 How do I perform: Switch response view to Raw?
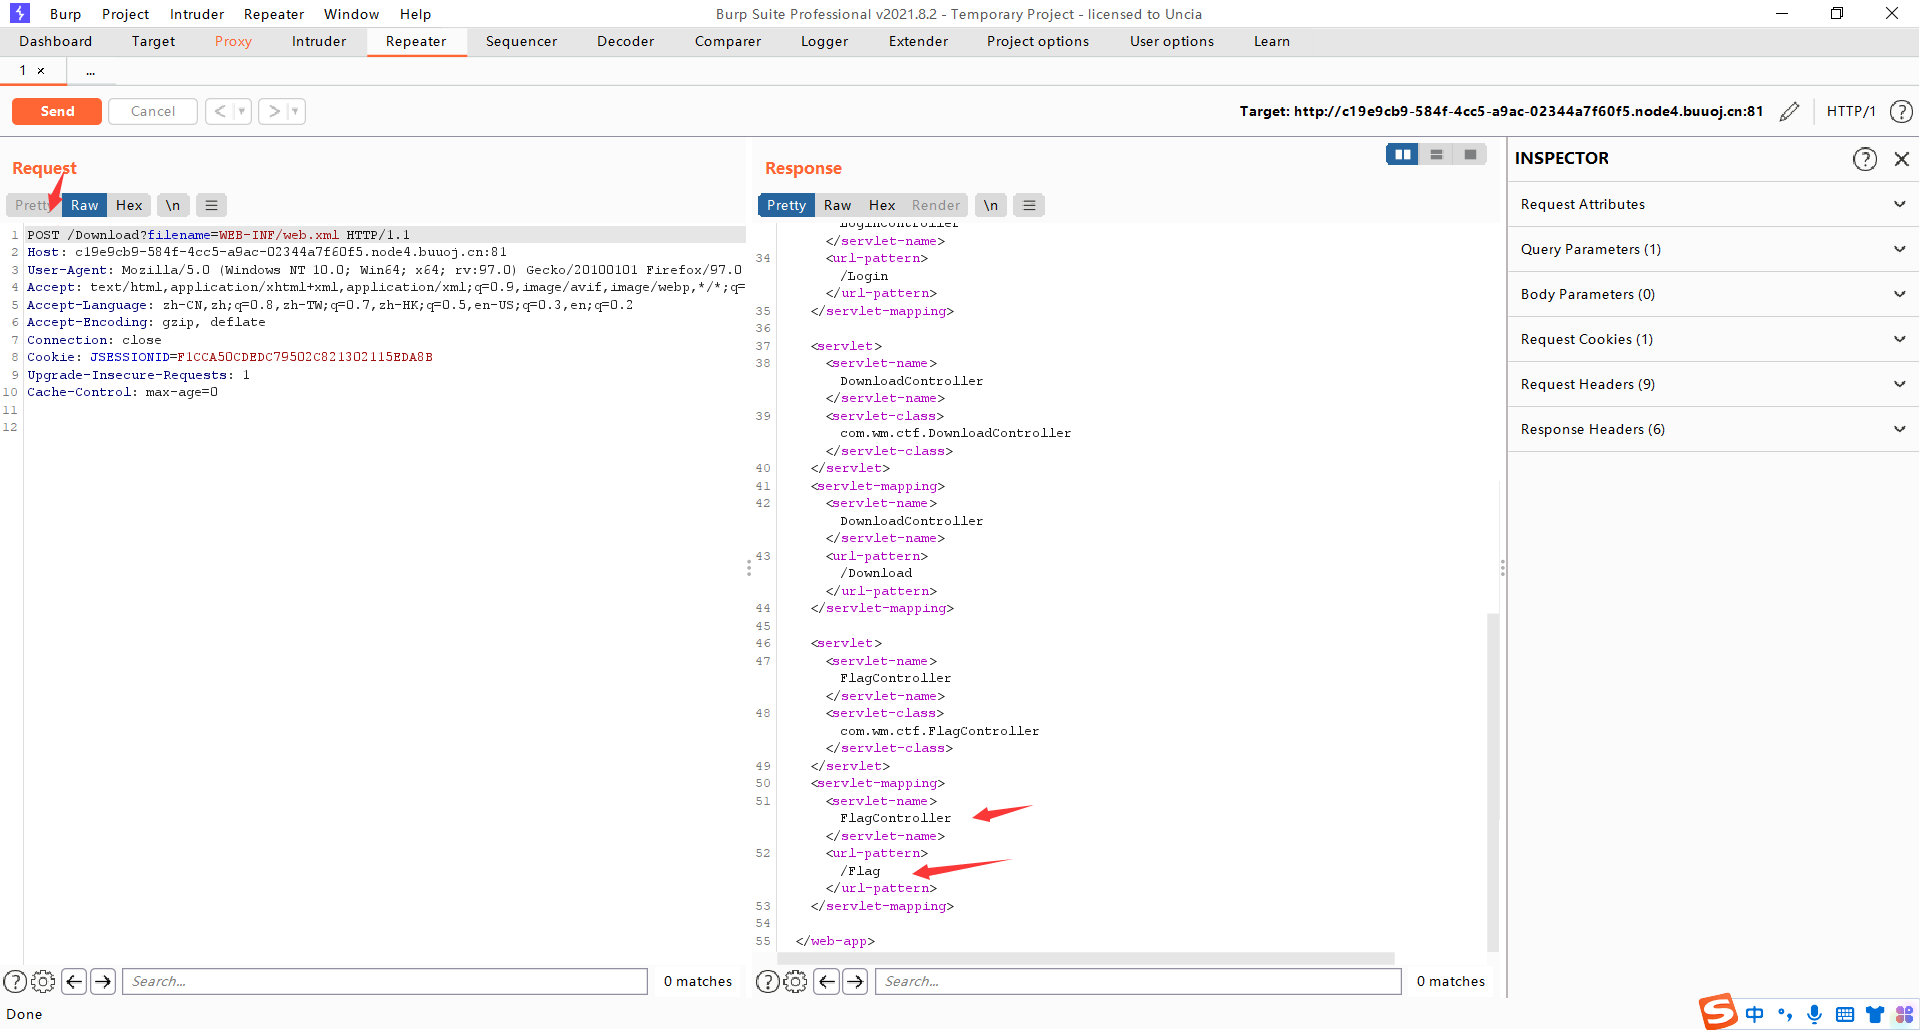(x=837, y=205)
